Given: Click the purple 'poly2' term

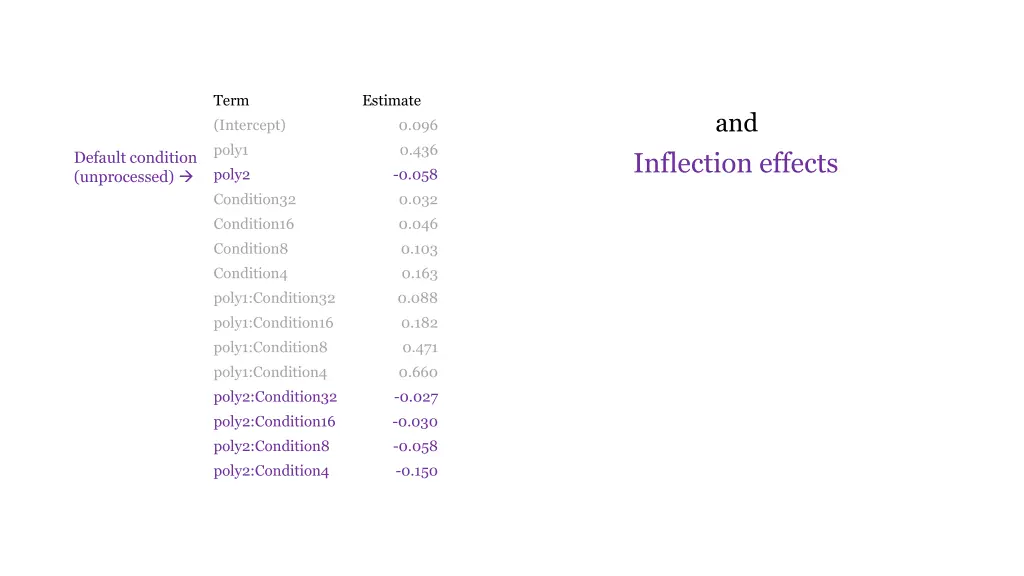Looking at the screenshot, I should [232, 175].
